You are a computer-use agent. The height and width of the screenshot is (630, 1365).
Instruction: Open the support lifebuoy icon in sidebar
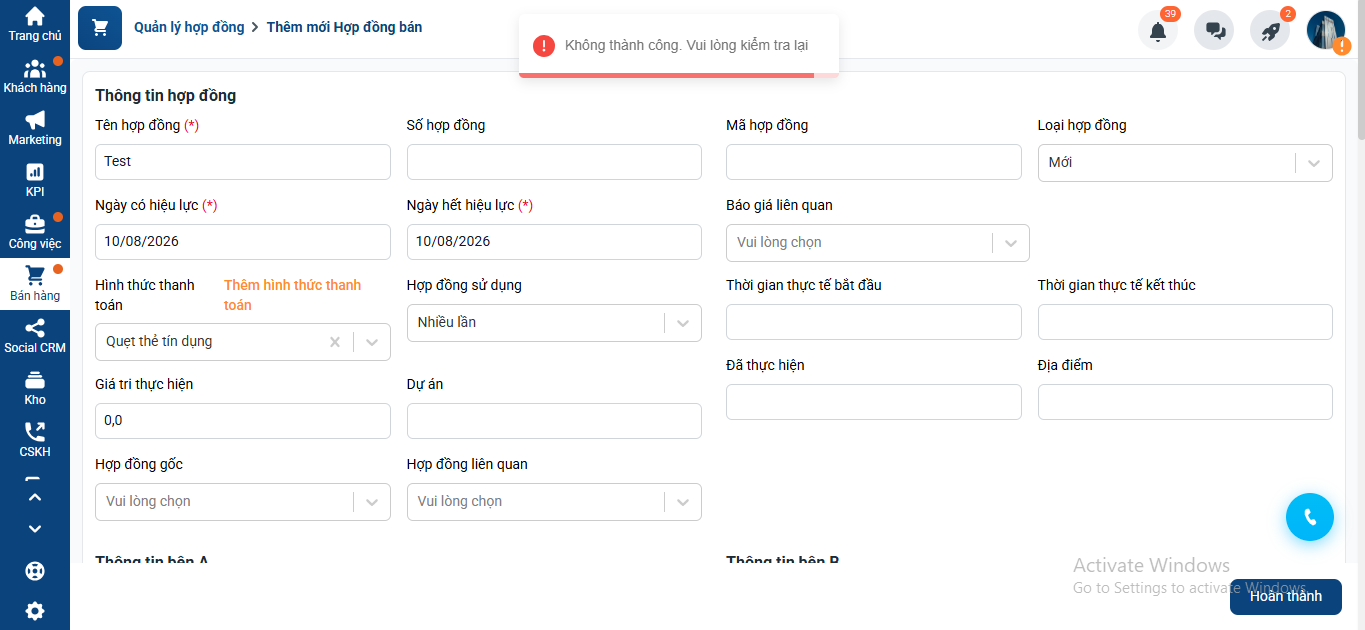pyautogui.click(x=35, y=572)
